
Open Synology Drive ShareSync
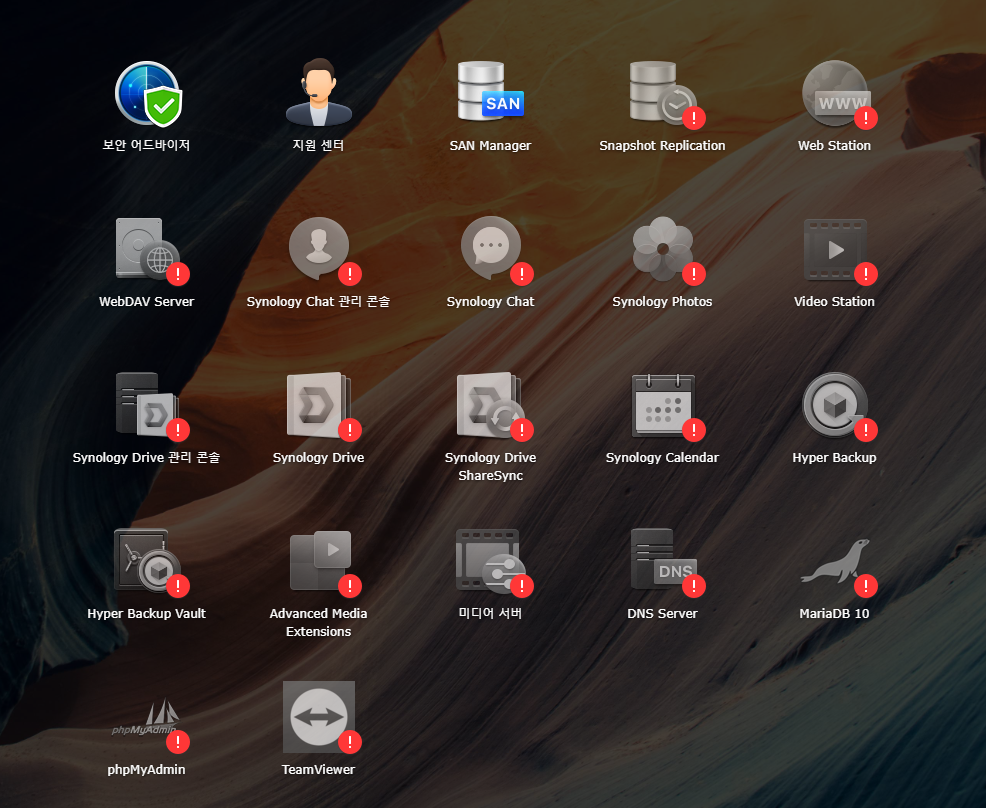(x=490, y=406)
